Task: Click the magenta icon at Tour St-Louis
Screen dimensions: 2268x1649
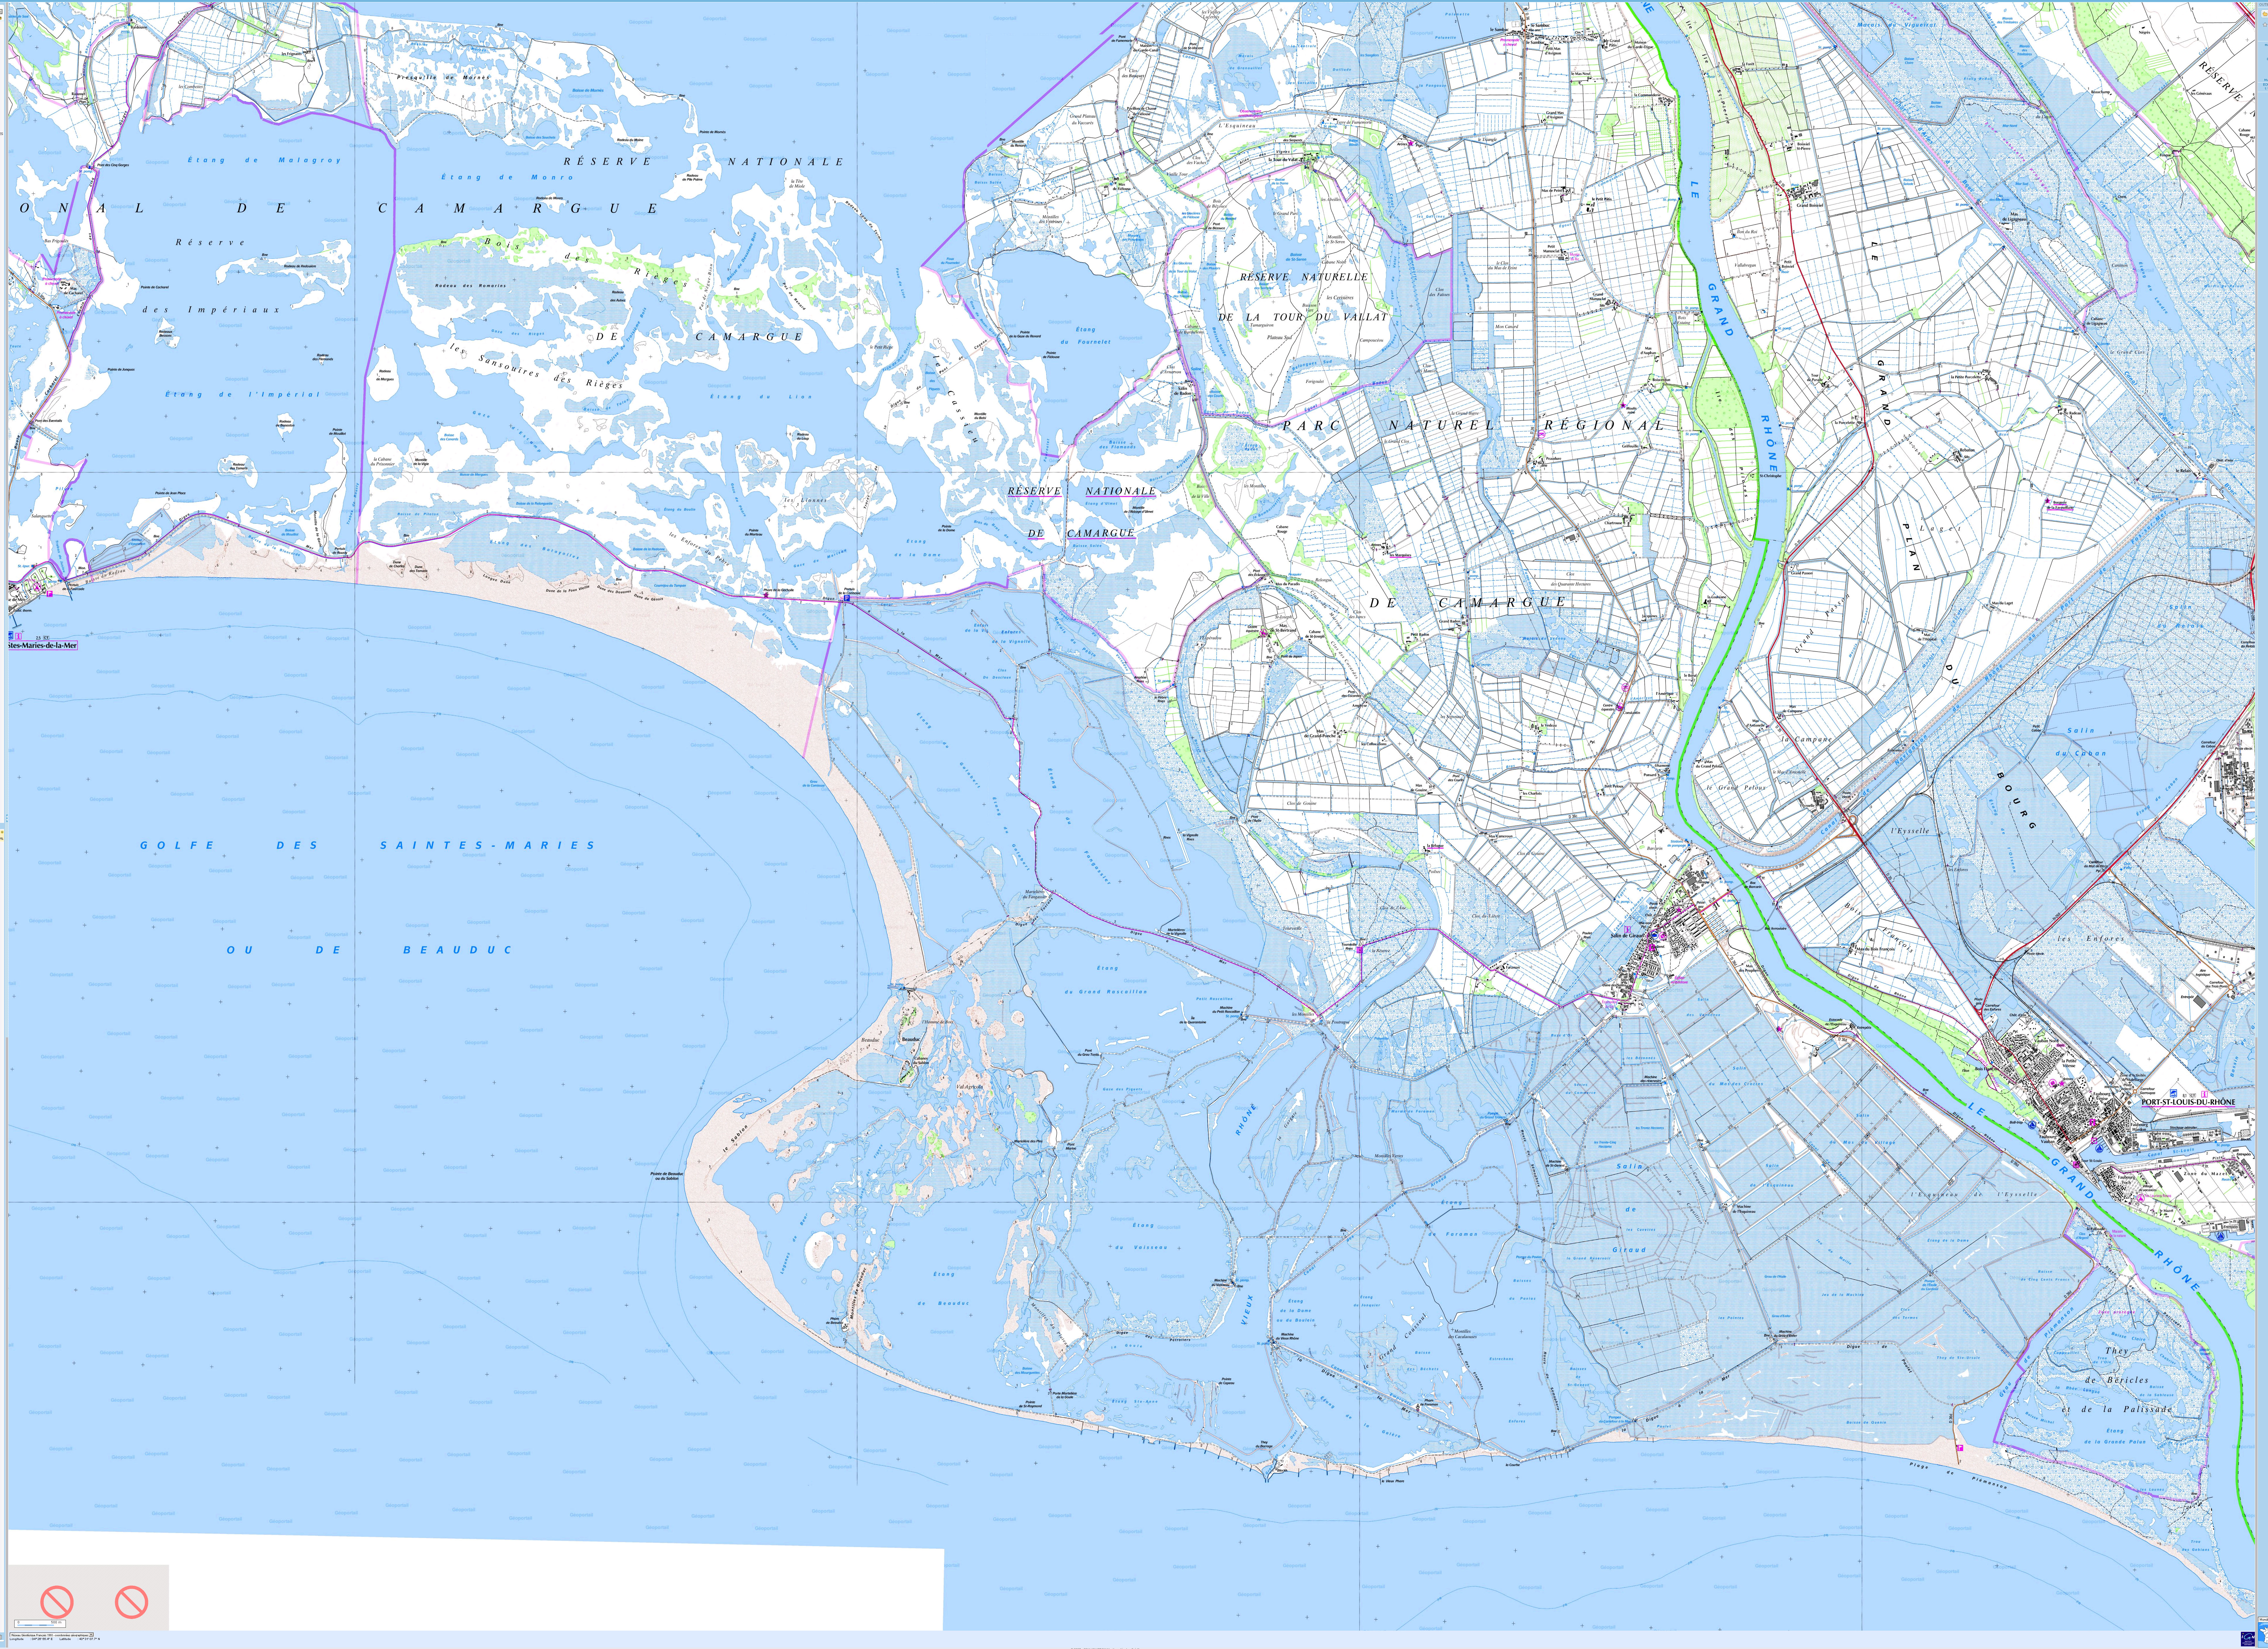Action: [2076, 1165]
